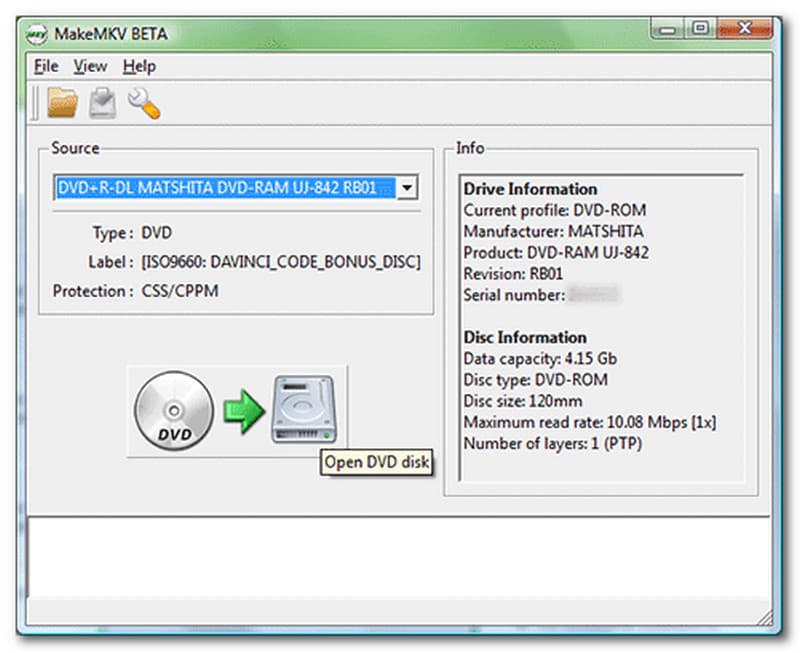Open preferences via the wrench icon

tap(143, 102)
